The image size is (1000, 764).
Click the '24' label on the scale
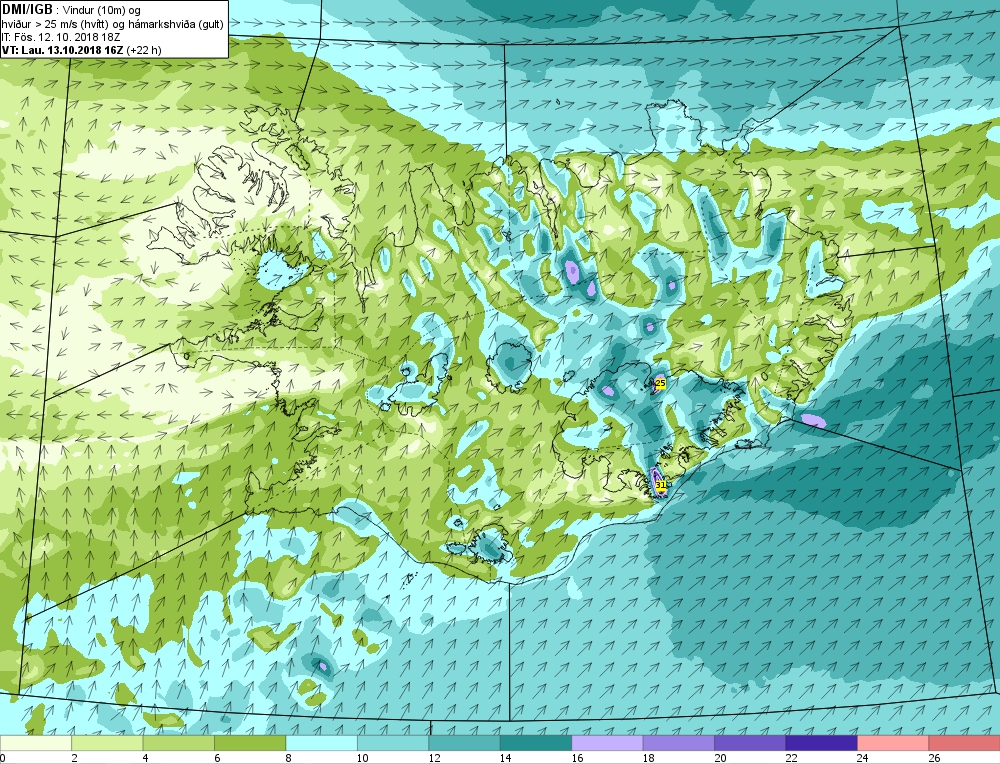tap(863, 758)
